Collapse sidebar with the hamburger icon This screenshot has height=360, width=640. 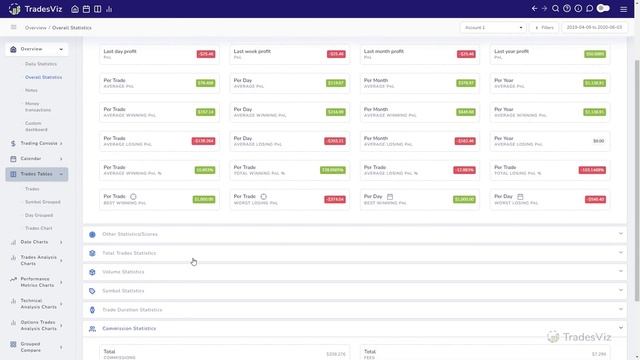coord(13,27)
